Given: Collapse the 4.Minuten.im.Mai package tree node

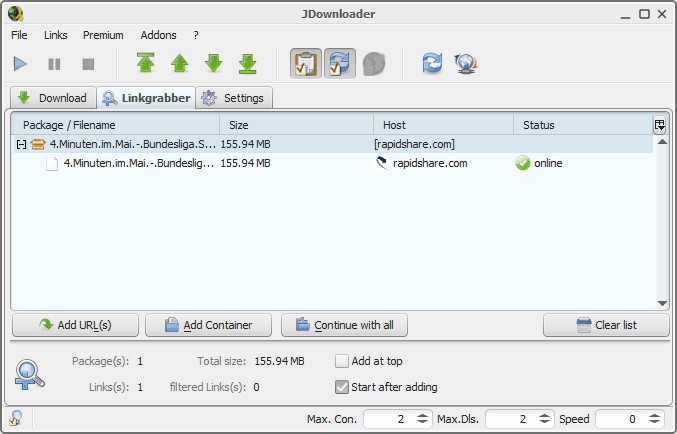Looking at the screenshot, I should tap(20, 144).
